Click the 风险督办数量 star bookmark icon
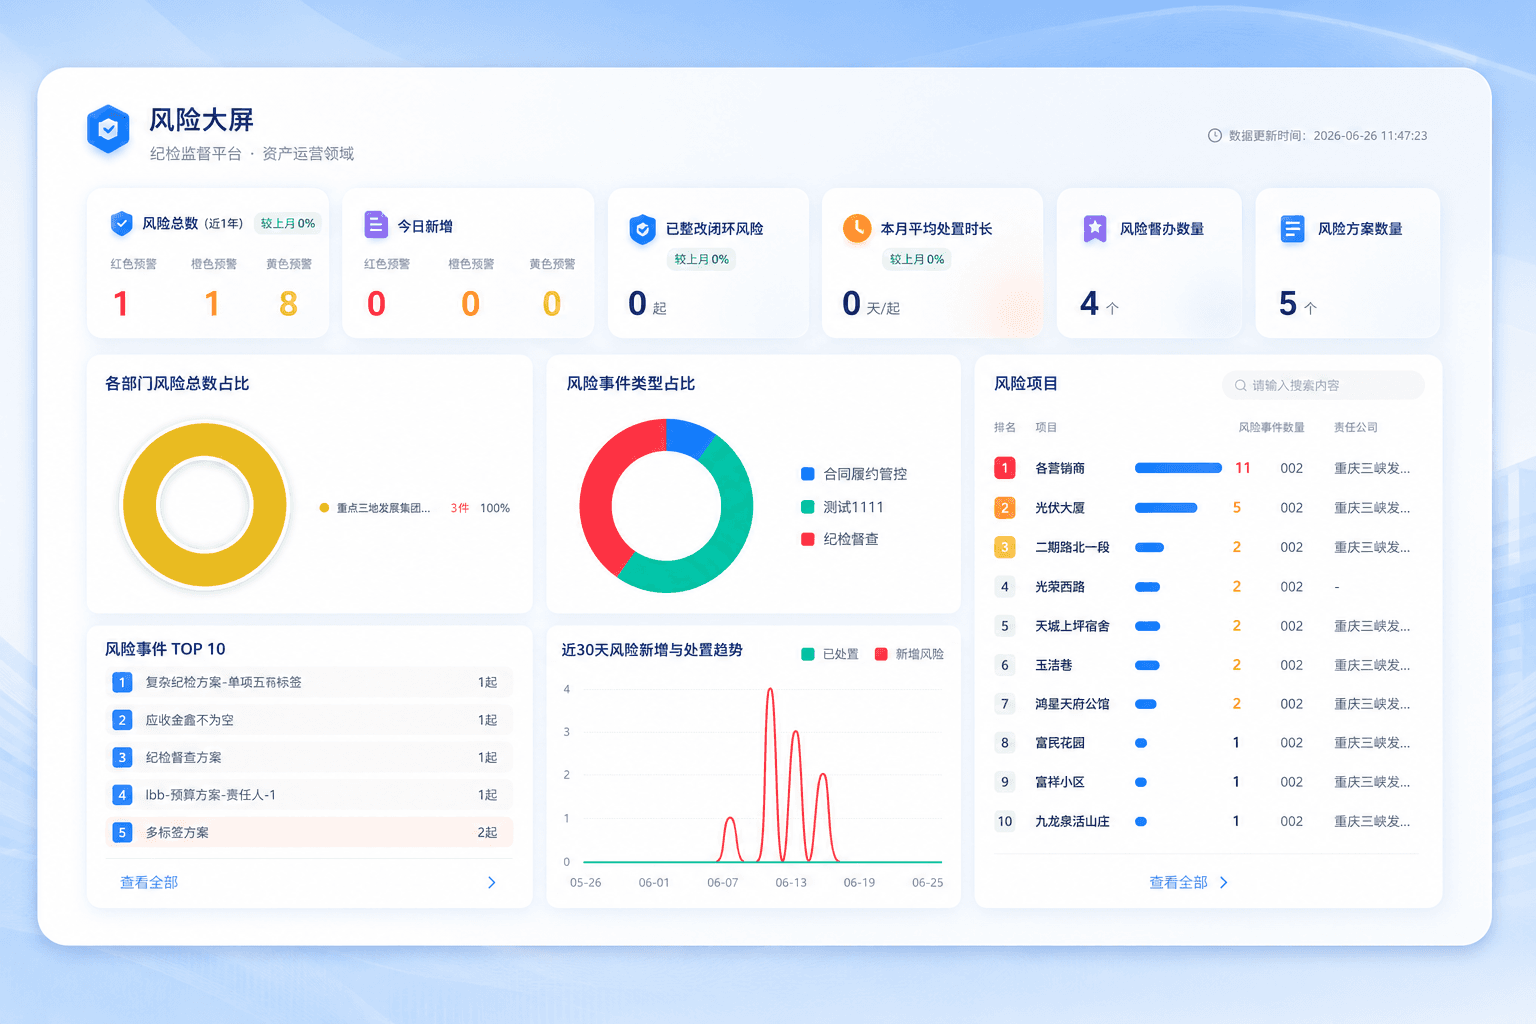This screenshot has height=1024, width=1536. [x=1095, y=229]
